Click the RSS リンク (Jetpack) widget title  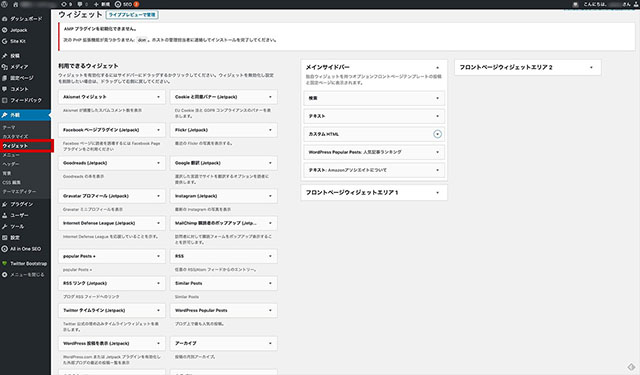coord(84,283)
